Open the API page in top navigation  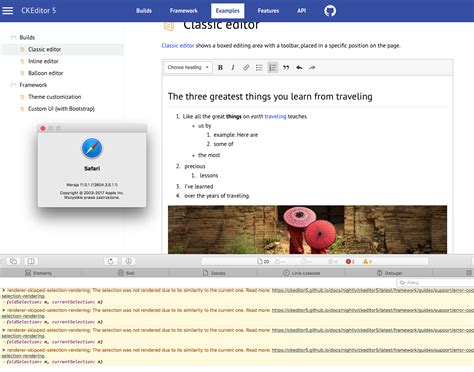[301, 11]
